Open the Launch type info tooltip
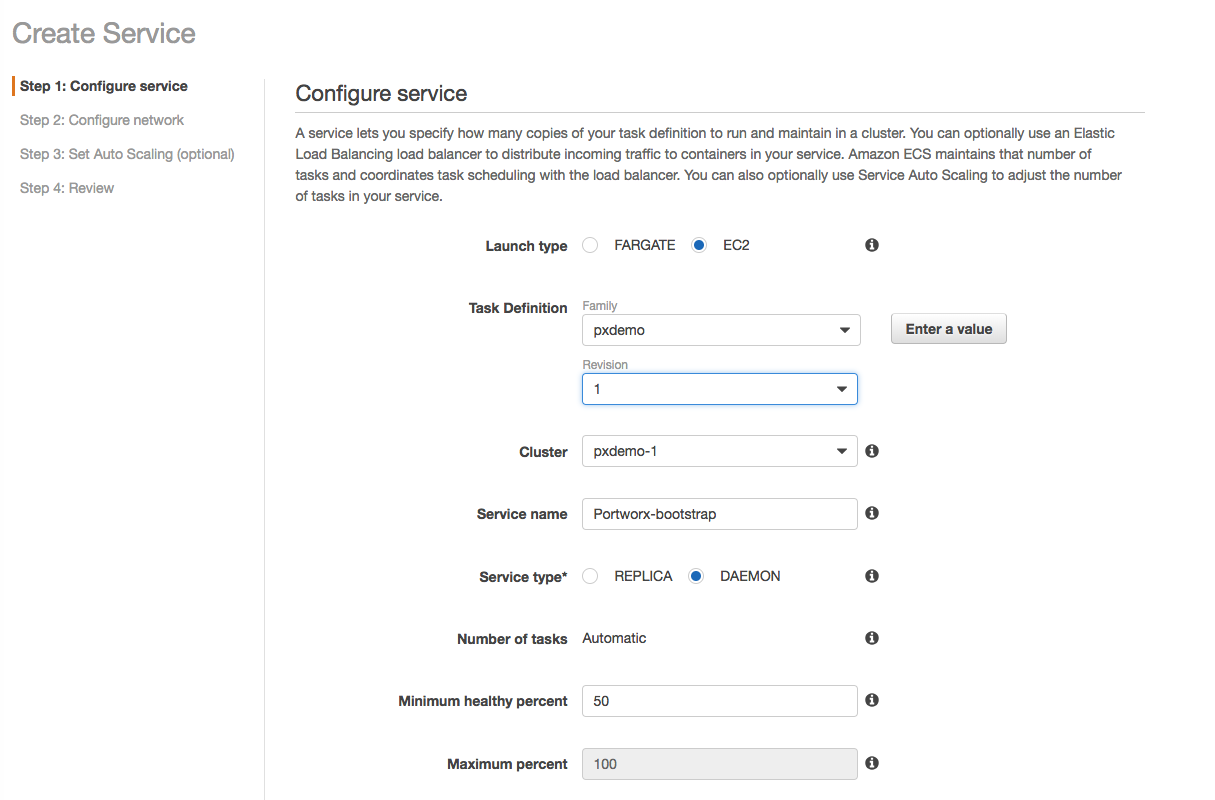This screenshot has height=800, width=1215. pos(871,244)
